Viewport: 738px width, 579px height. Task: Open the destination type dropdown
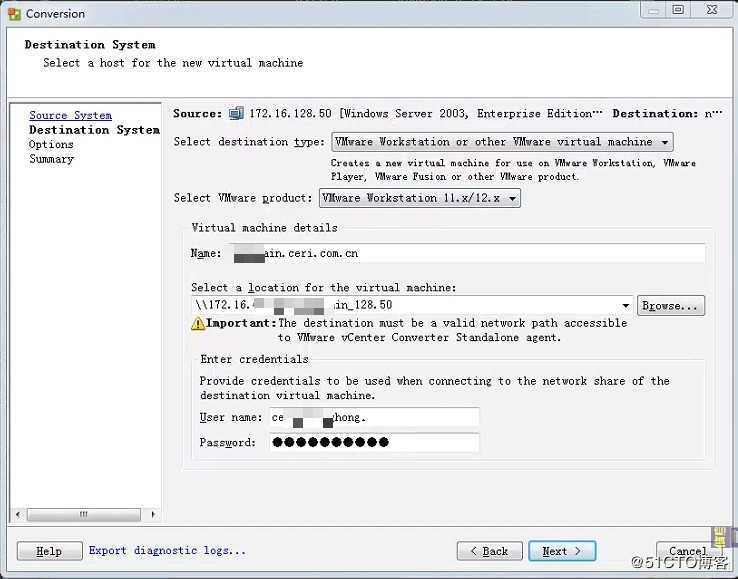coord(502,142)
